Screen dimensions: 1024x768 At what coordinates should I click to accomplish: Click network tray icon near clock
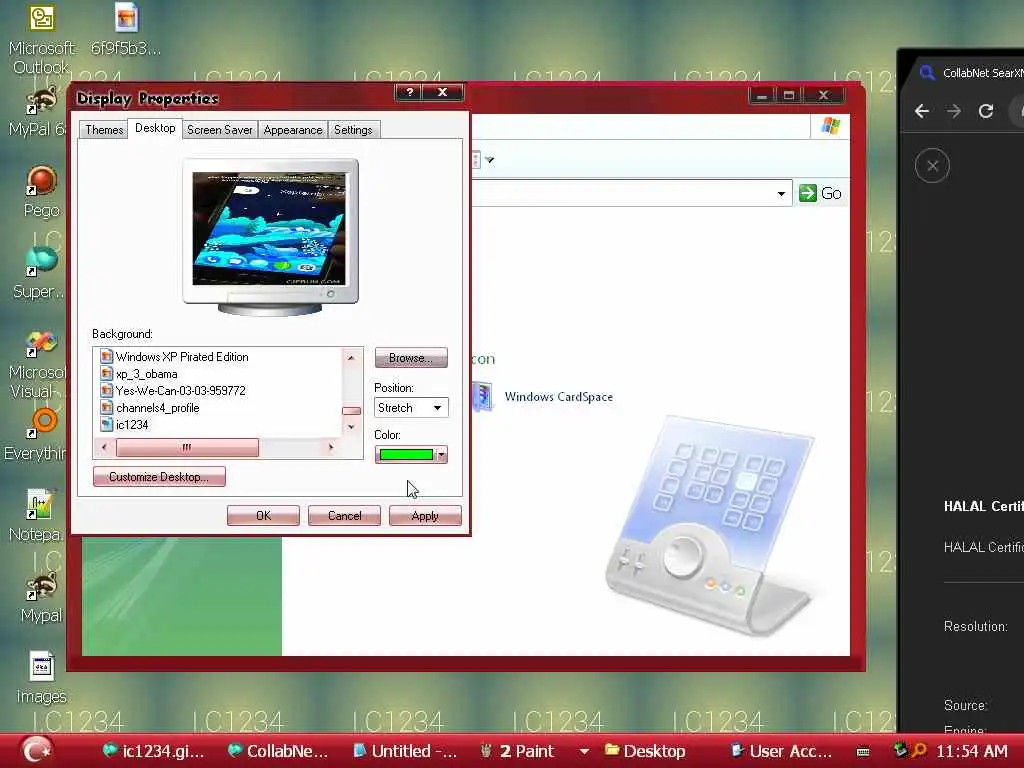900,750
